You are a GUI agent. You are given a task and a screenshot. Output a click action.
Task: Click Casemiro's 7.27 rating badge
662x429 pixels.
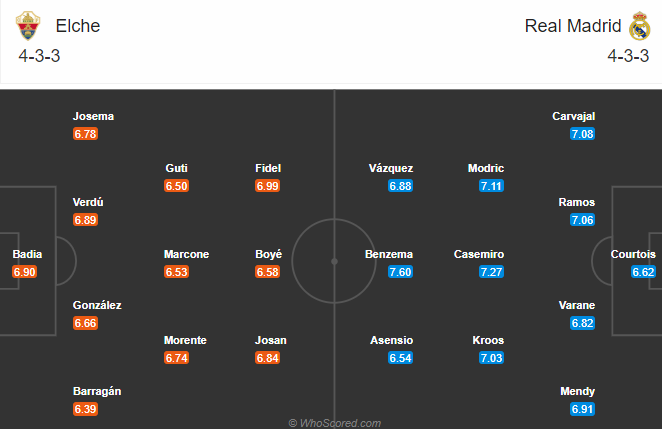point(492,272)
